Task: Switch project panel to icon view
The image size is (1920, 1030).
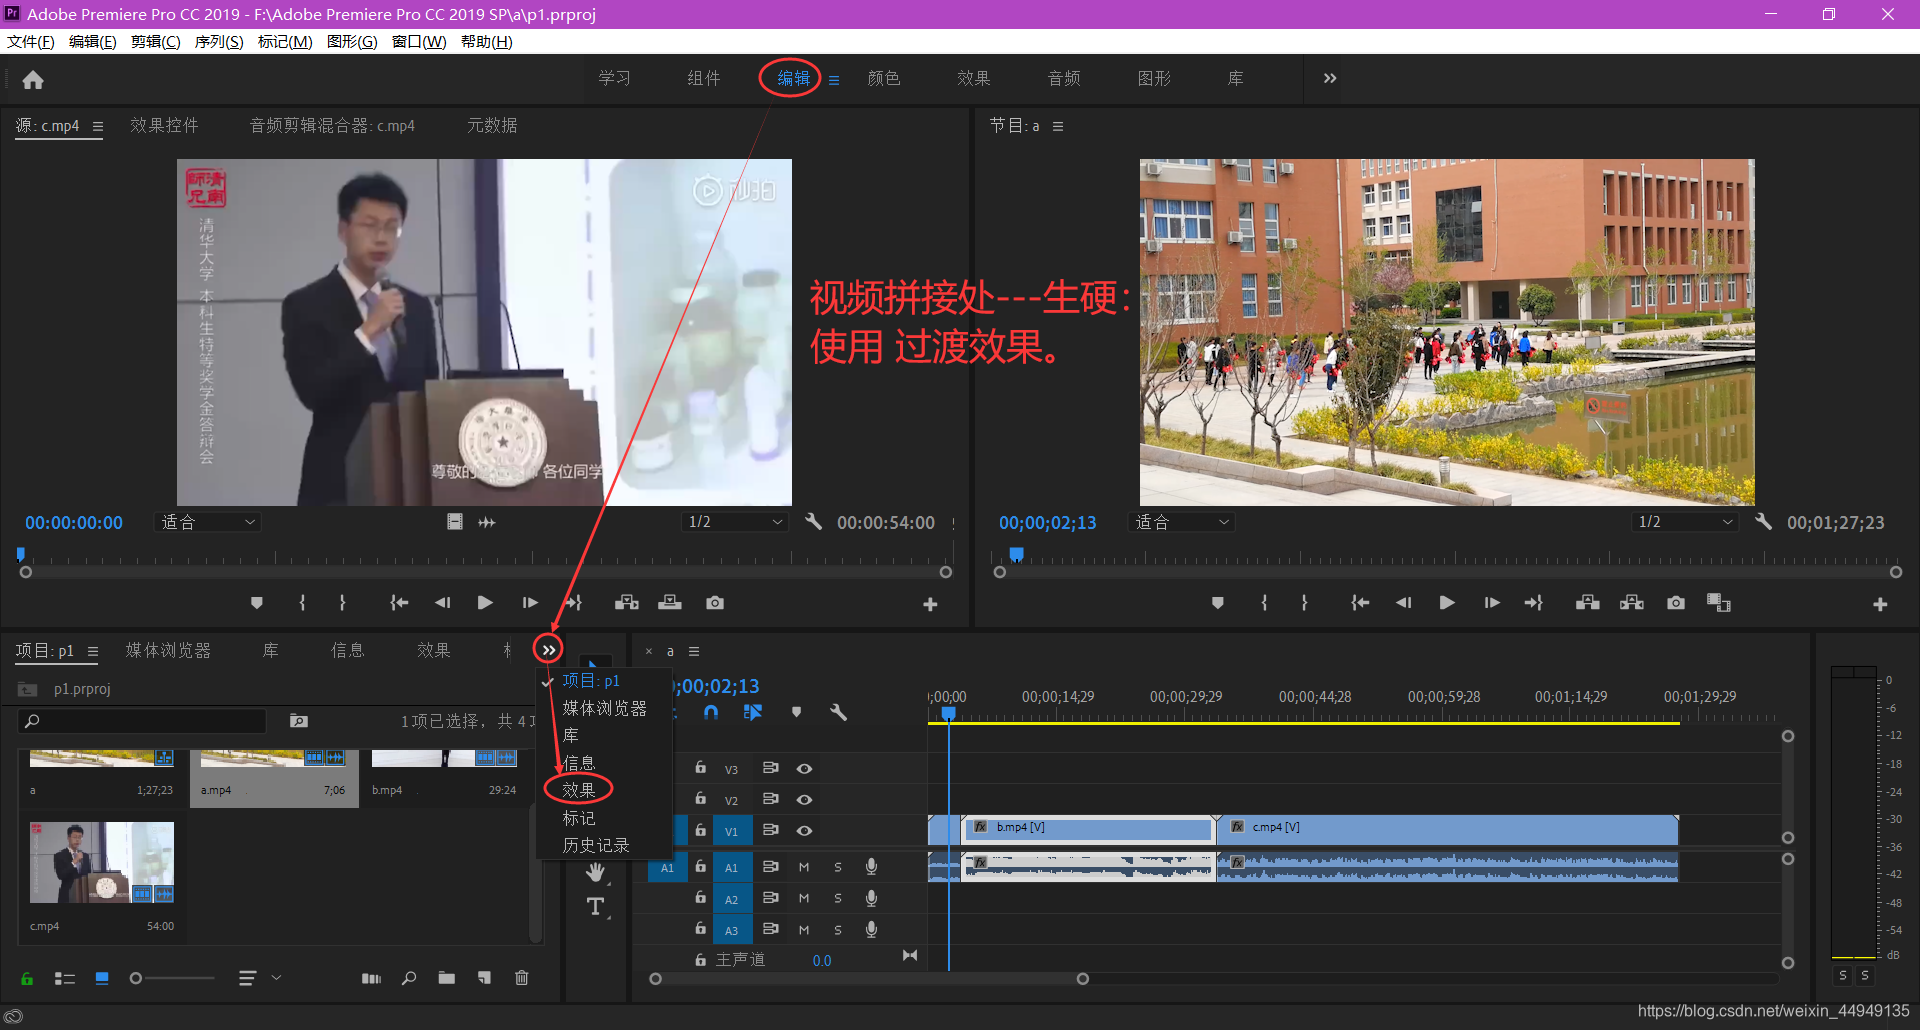Action: click(102, 978)
